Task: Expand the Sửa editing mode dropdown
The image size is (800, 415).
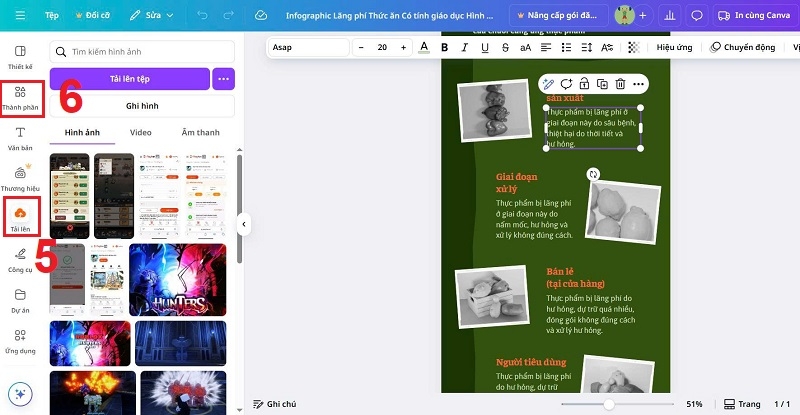Action: point(152,15)
